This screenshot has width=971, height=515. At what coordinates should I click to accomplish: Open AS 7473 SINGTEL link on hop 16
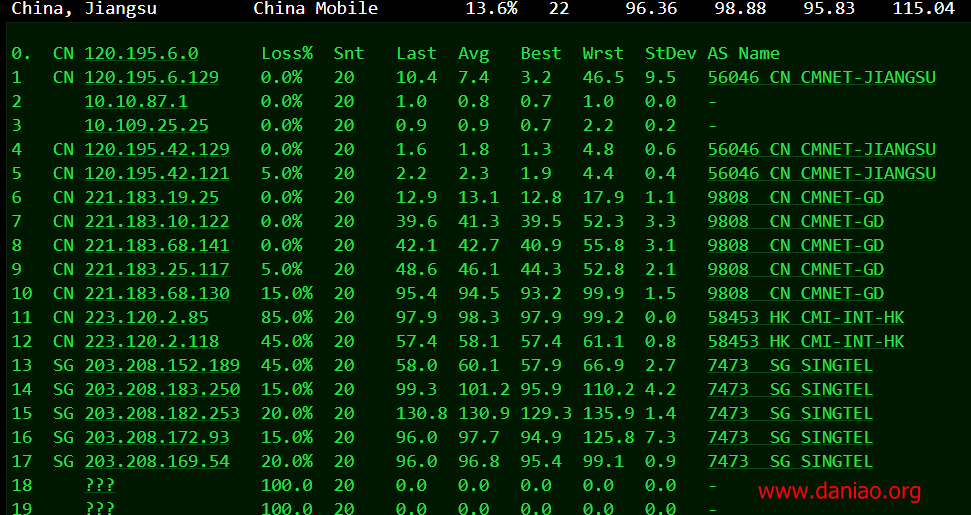791,438
